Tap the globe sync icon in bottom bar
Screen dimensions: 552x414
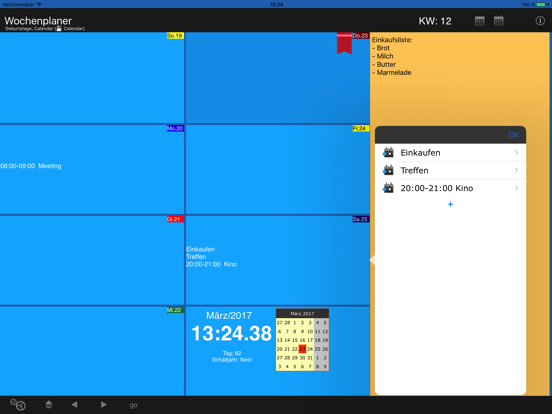pyautogui.click(x=18, y=404)
